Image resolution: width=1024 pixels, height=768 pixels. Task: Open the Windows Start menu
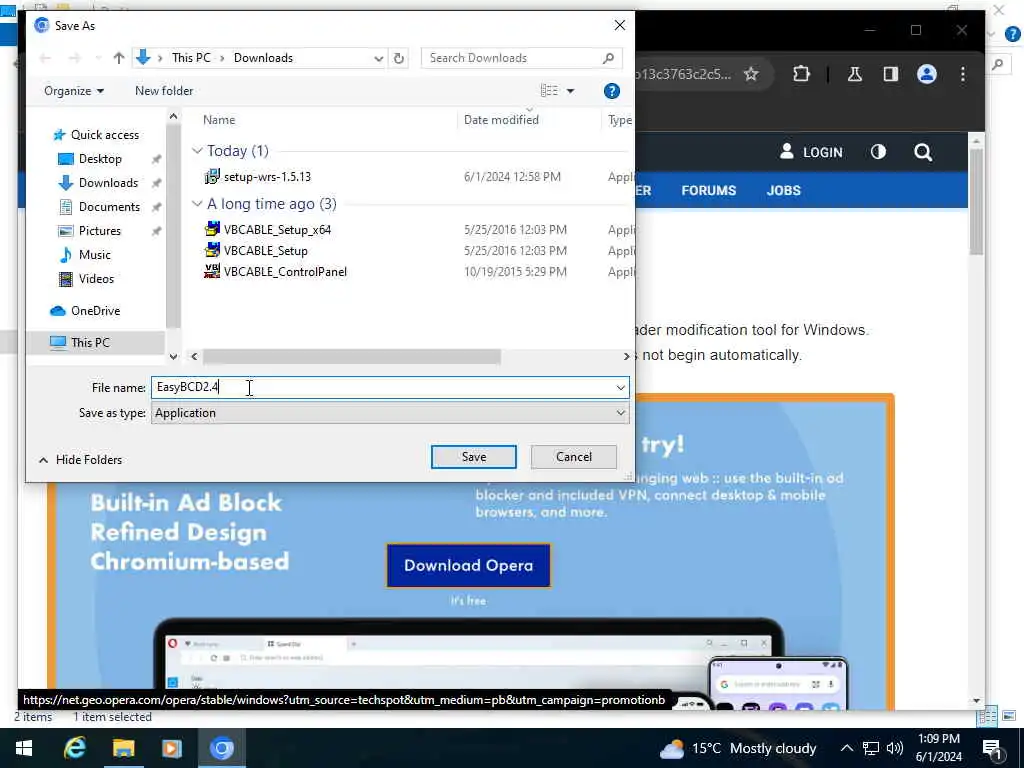(24, 748)
